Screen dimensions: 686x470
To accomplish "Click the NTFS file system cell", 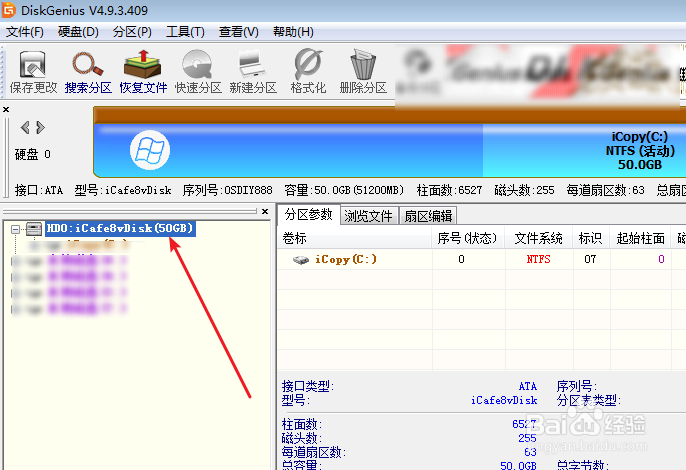I will (538, 260).
